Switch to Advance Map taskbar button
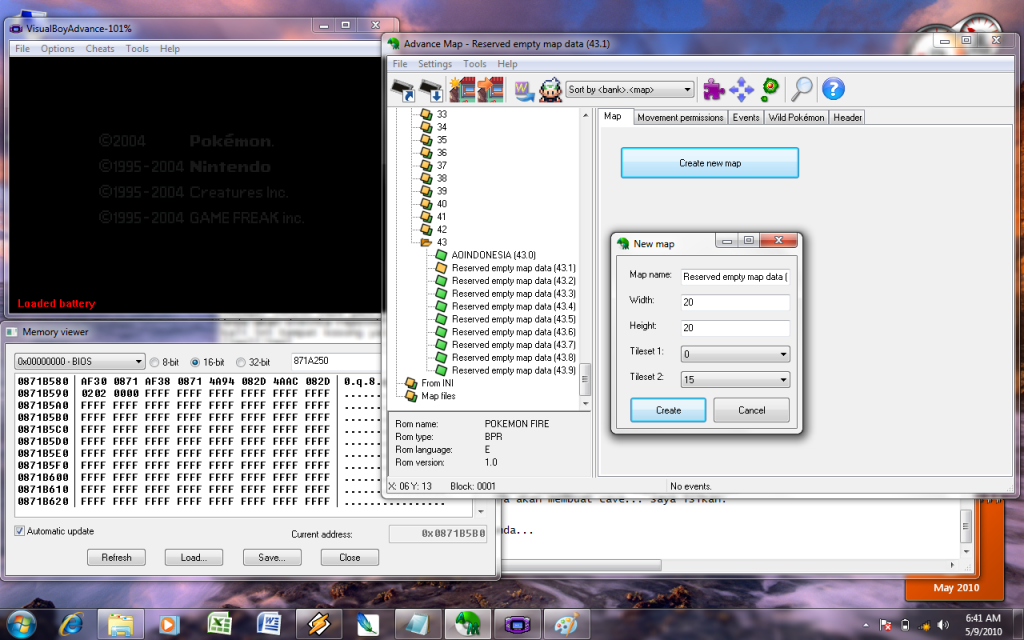 468,624
